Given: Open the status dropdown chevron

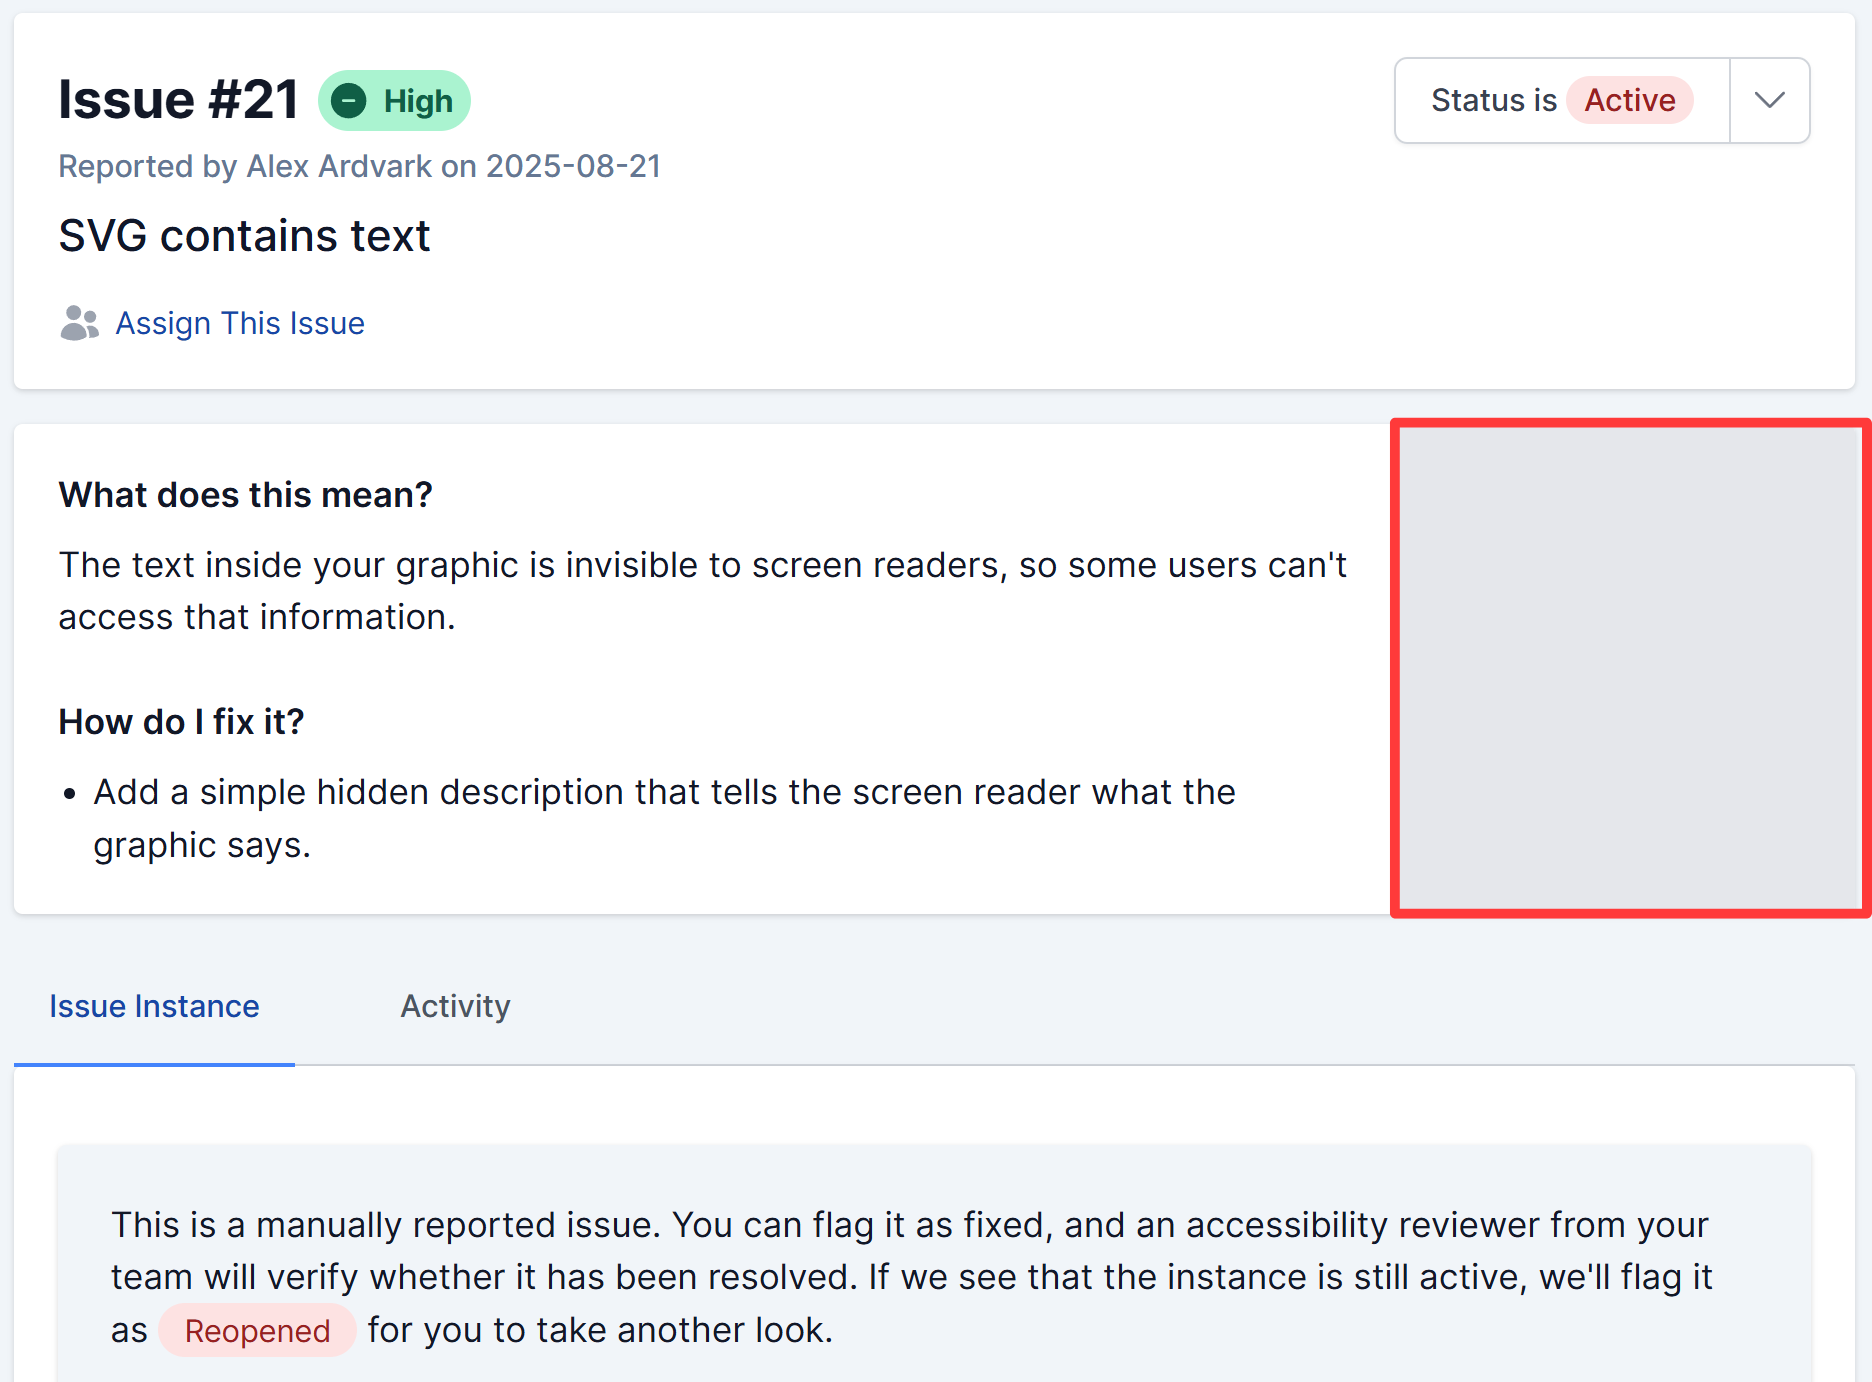Looking at the screenshot, I should tap(1768, 100).
